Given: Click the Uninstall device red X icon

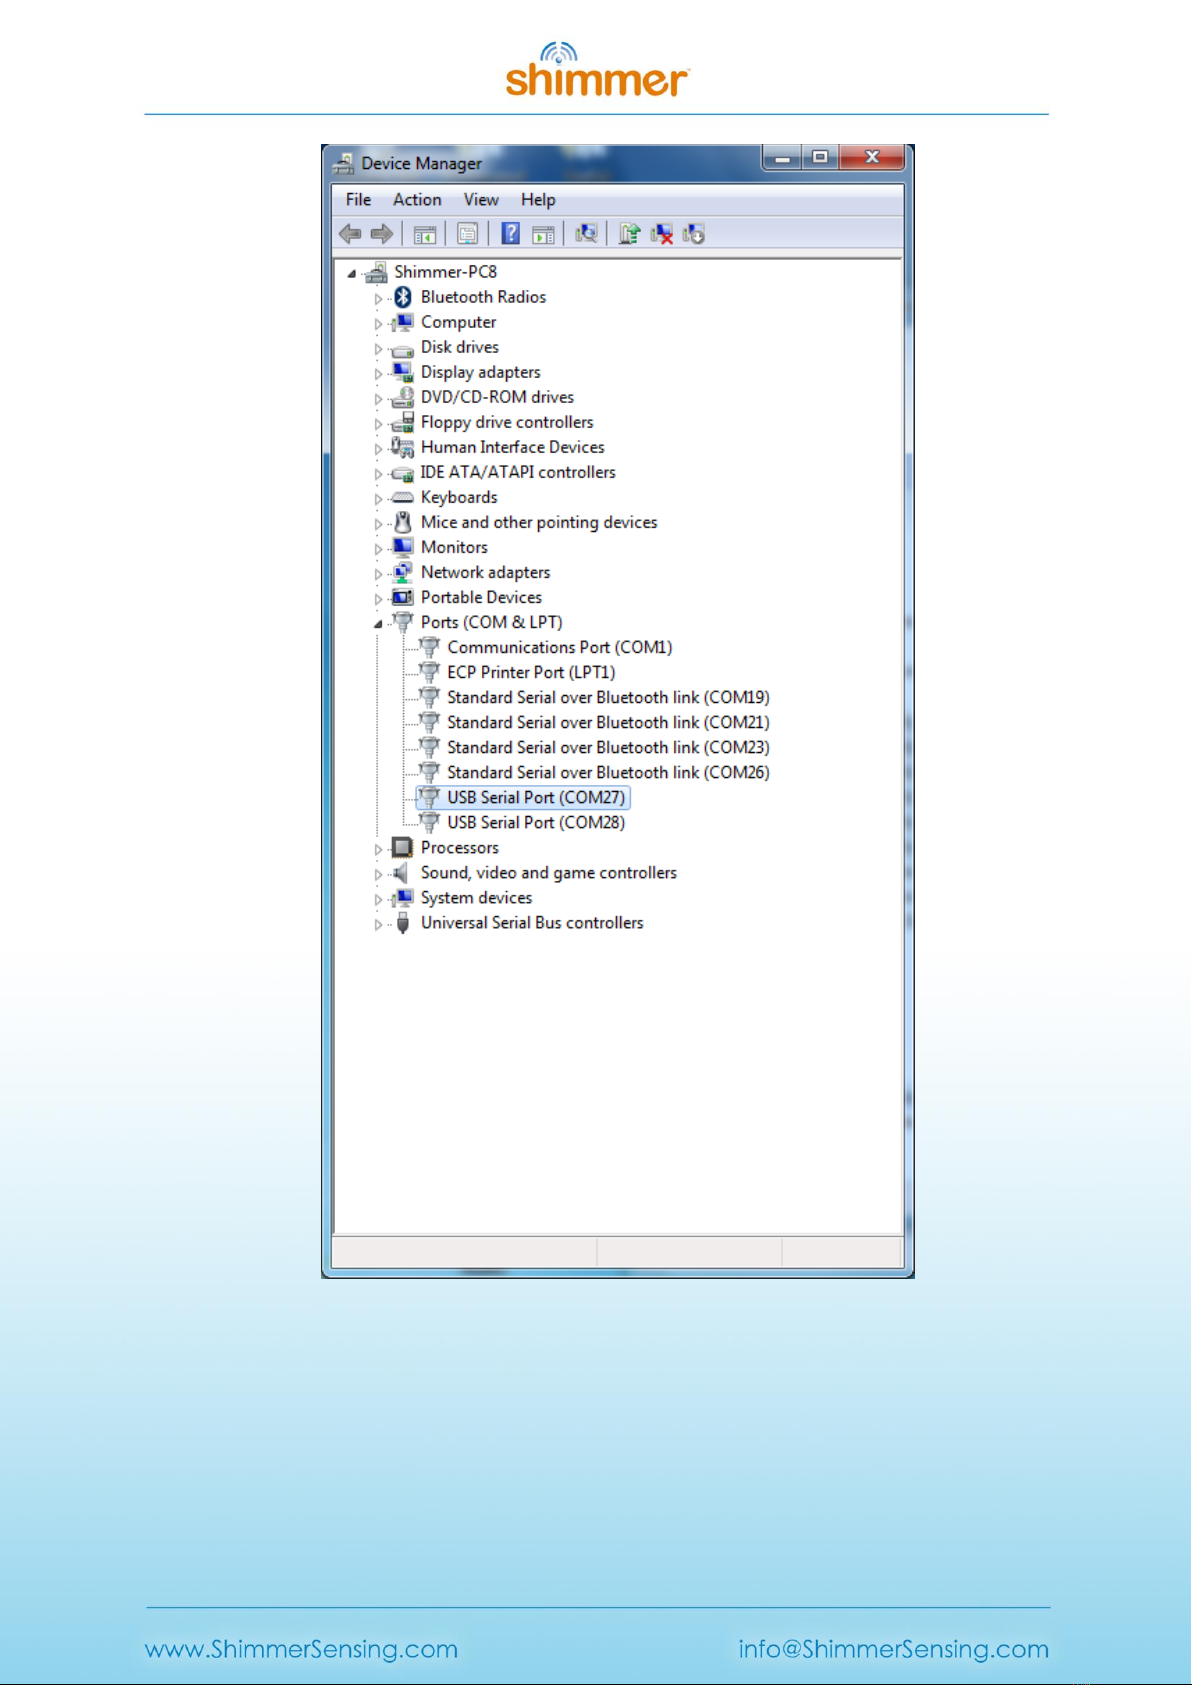Looking at the screenshot, I should 661,234.
